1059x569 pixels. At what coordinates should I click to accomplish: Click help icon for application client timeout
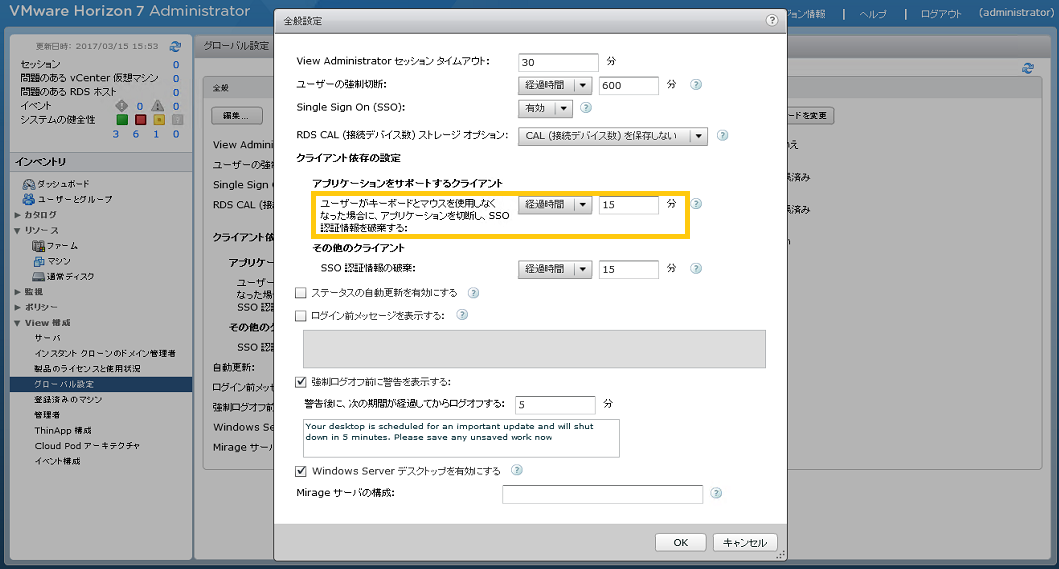[x=696, y=203]
